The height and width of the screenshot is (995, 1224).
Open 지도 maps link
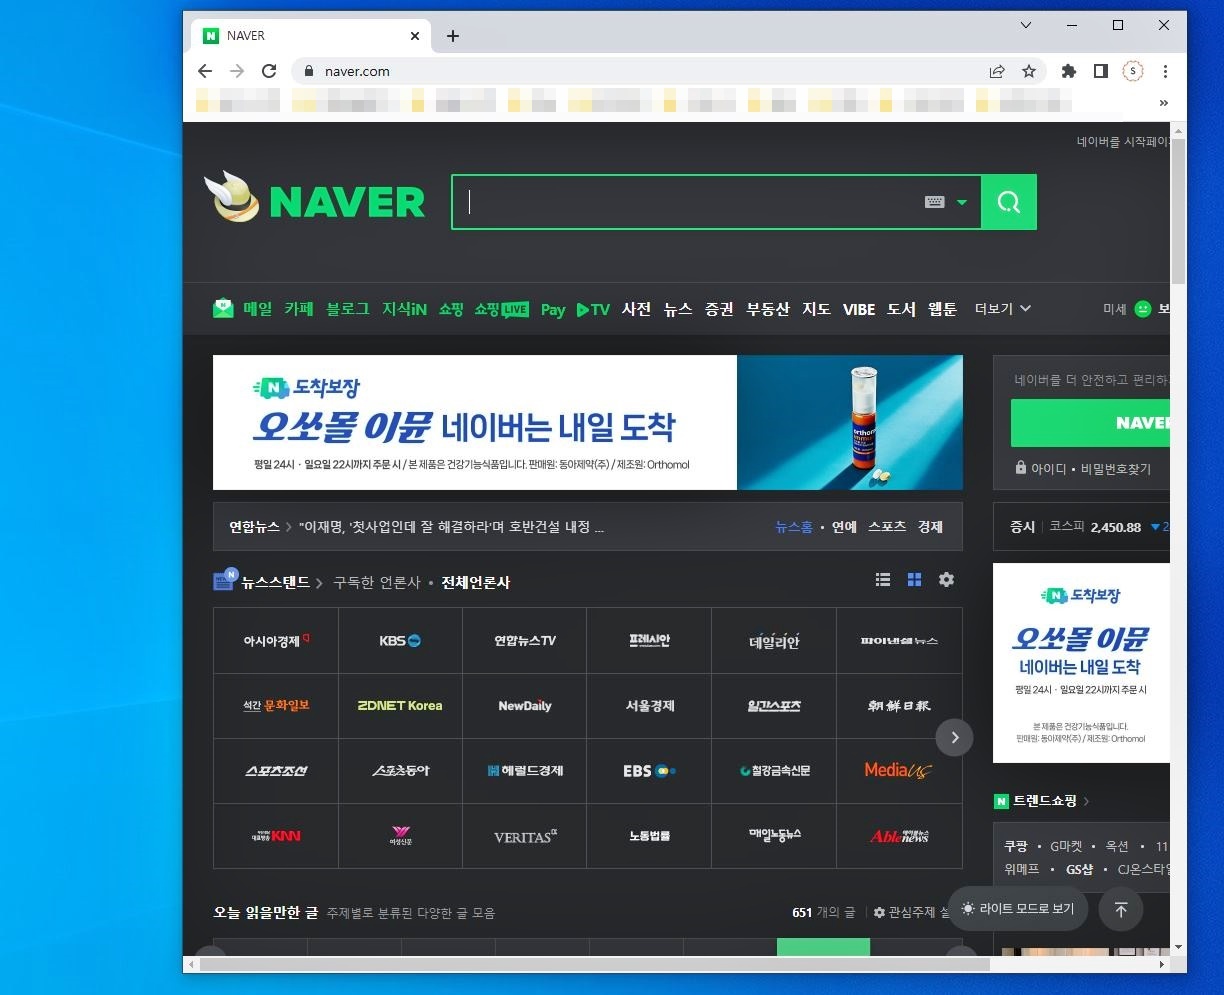click(x=816, y=309)
